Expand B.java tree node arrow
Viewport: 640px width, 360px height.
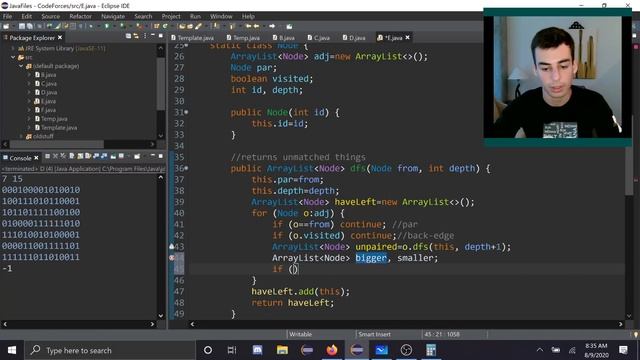coord(29,75)
